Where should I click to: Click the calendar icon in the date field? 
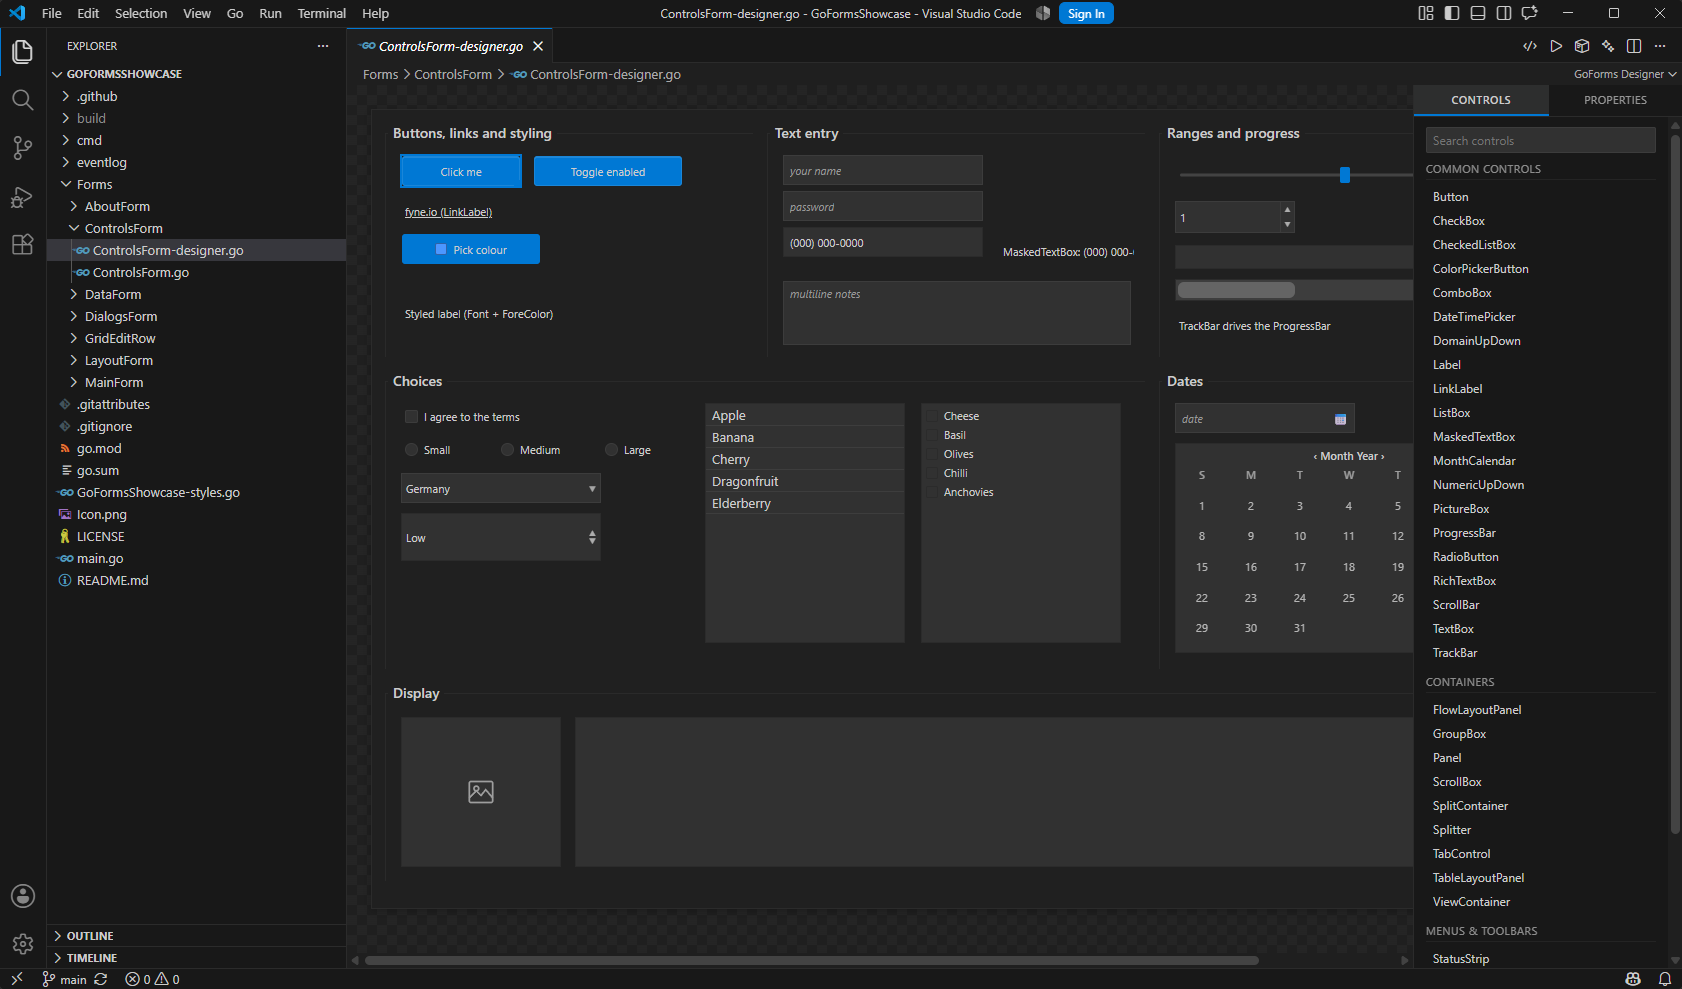tap(1340, 419)
